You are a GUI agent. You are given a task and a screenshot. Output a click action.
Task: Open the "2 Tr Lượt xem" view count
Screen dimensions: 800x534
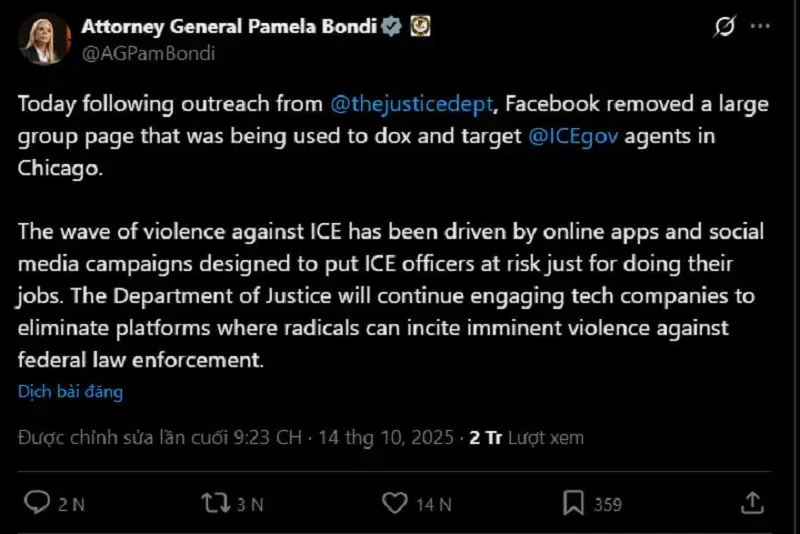coord(526,438)
